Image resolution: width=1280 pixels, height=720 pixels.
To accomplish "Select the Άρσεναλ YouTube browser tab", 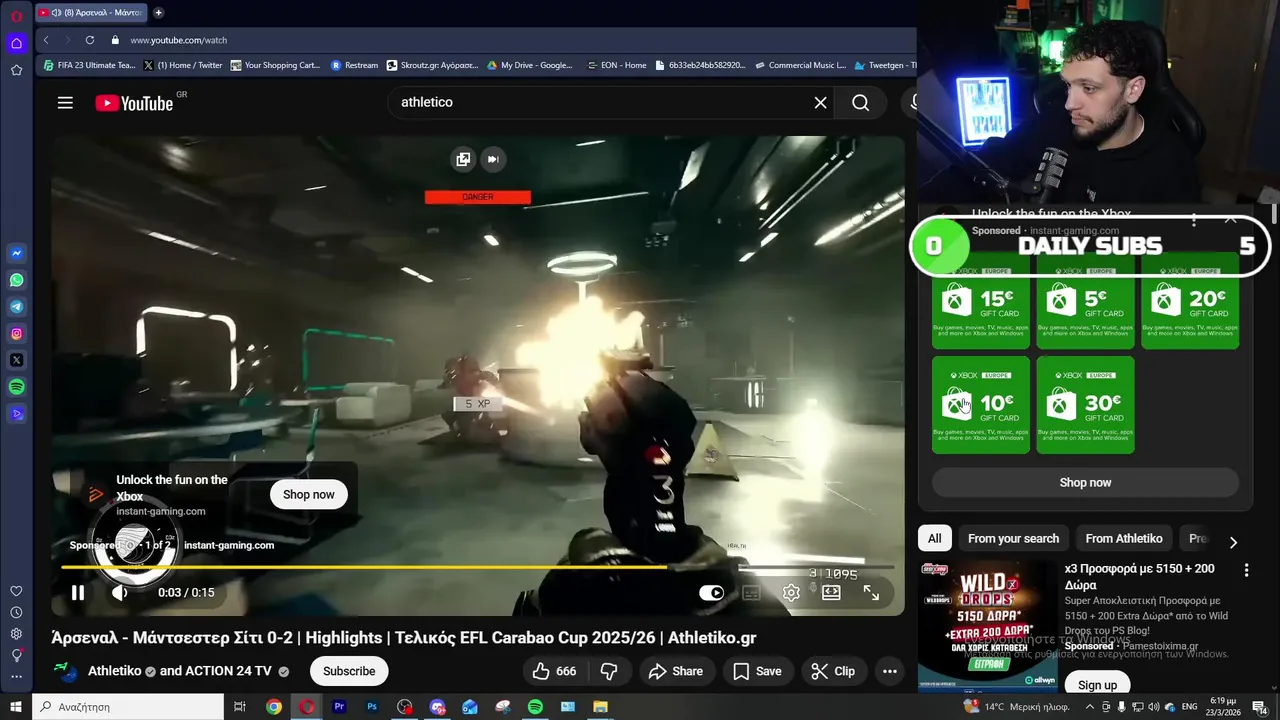I will [90, 12].
